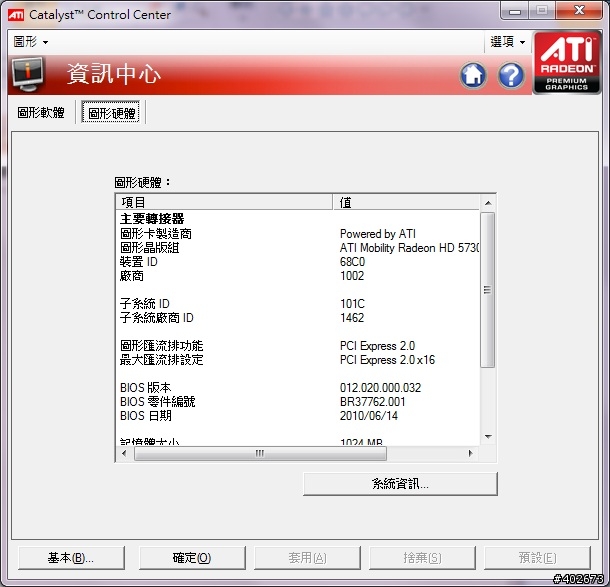Screen dimensions: 610x587
Task: Click the part number BR37762.001
Action: click(373, 402)
